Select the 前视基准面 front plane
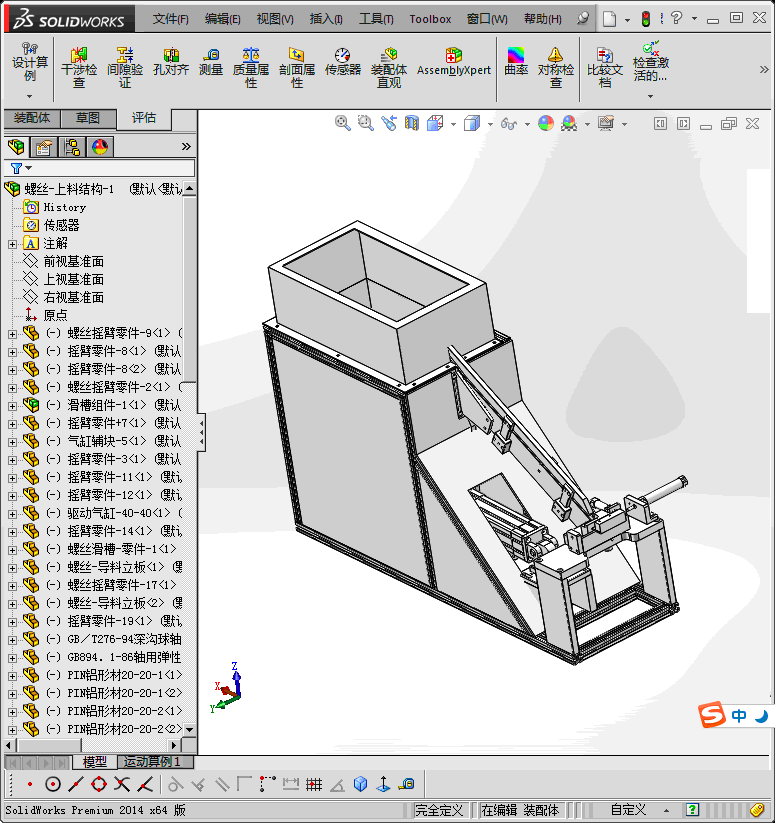The height and width of the screenshot is (823, 775). tap(73, 261)
